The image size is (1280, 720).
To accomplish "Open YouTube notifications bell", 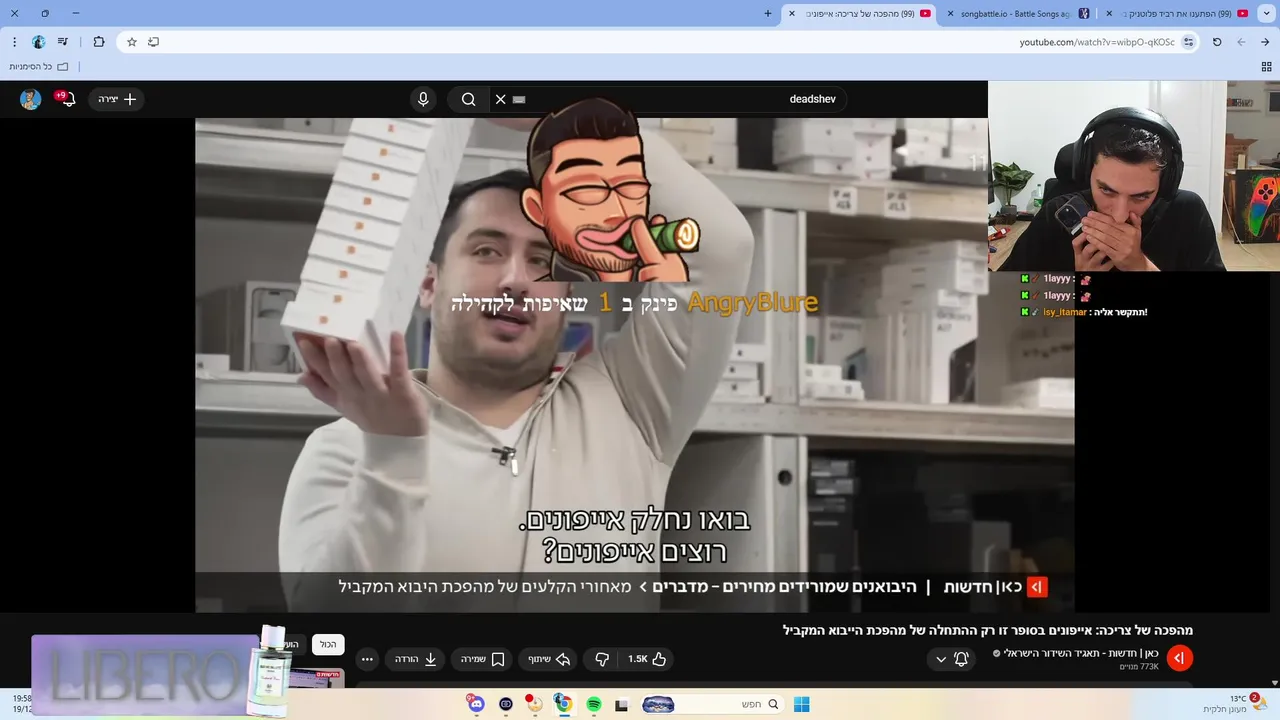I will click(67, 99).
